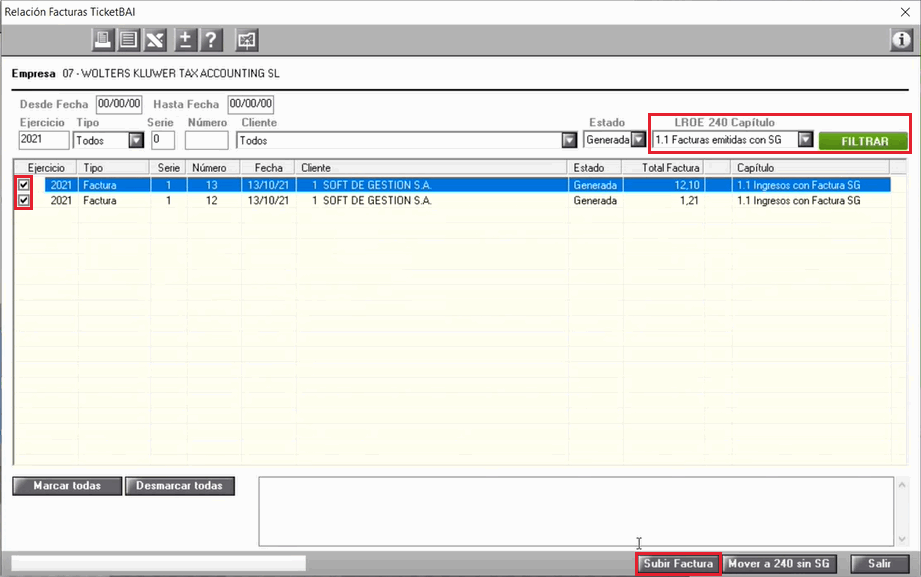Uncheck the checkbox for invoice number 12
The image size is (921, 577).
coord(23,200)
